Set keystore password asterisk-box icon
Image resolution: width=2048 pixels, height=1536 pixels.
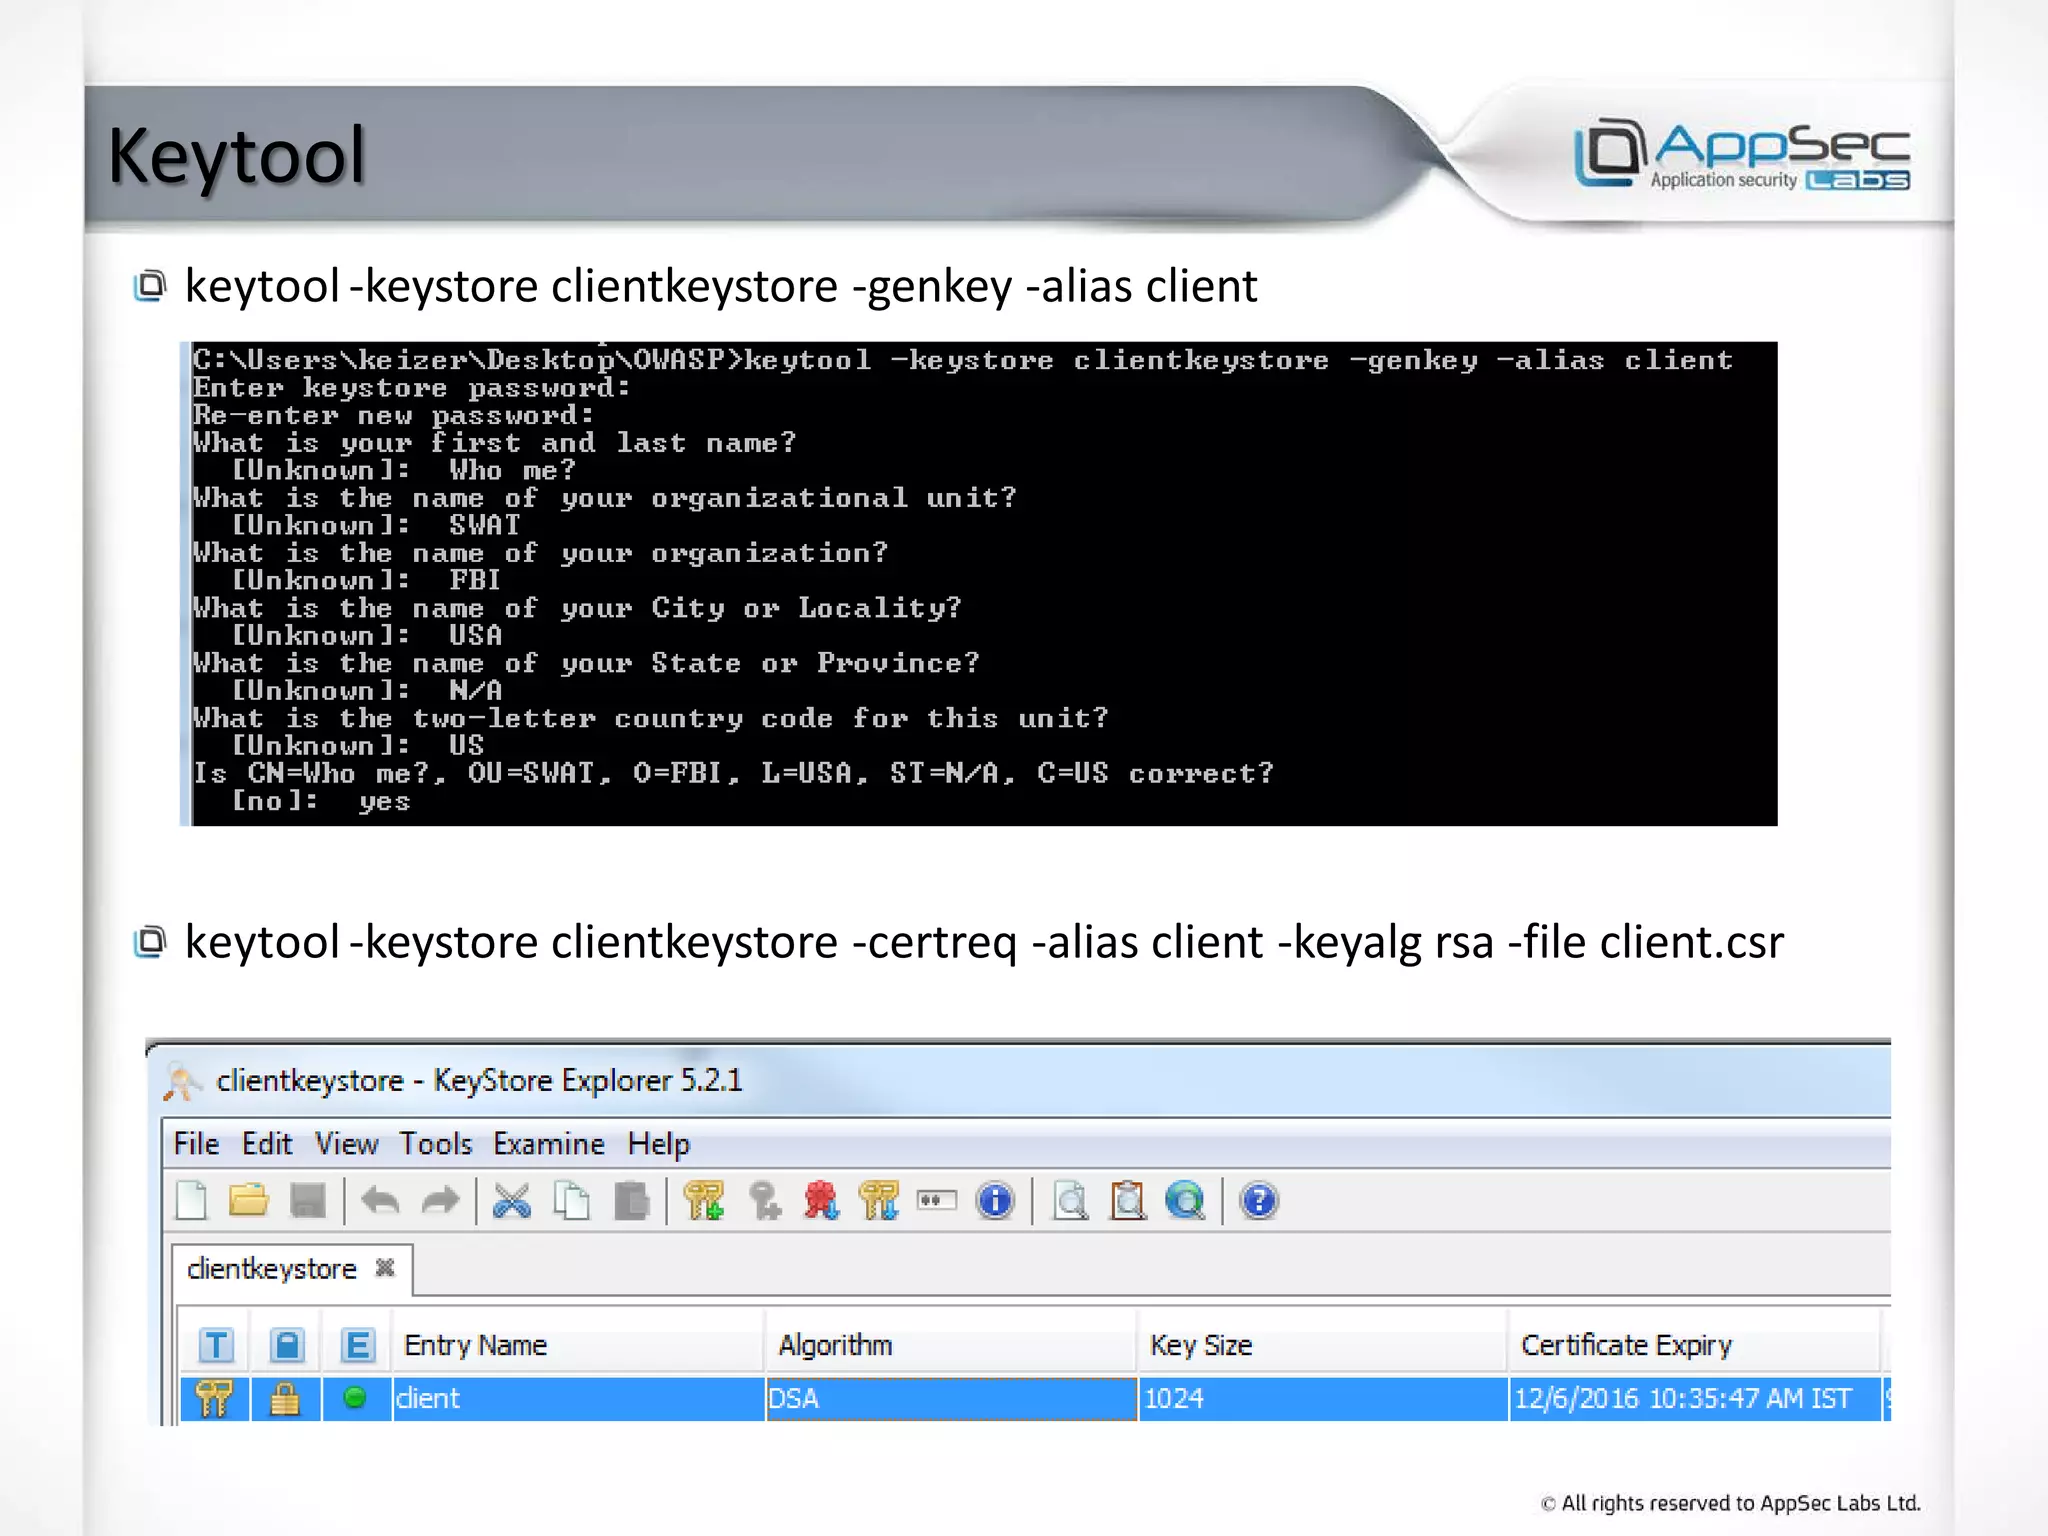click(937, 1200)
